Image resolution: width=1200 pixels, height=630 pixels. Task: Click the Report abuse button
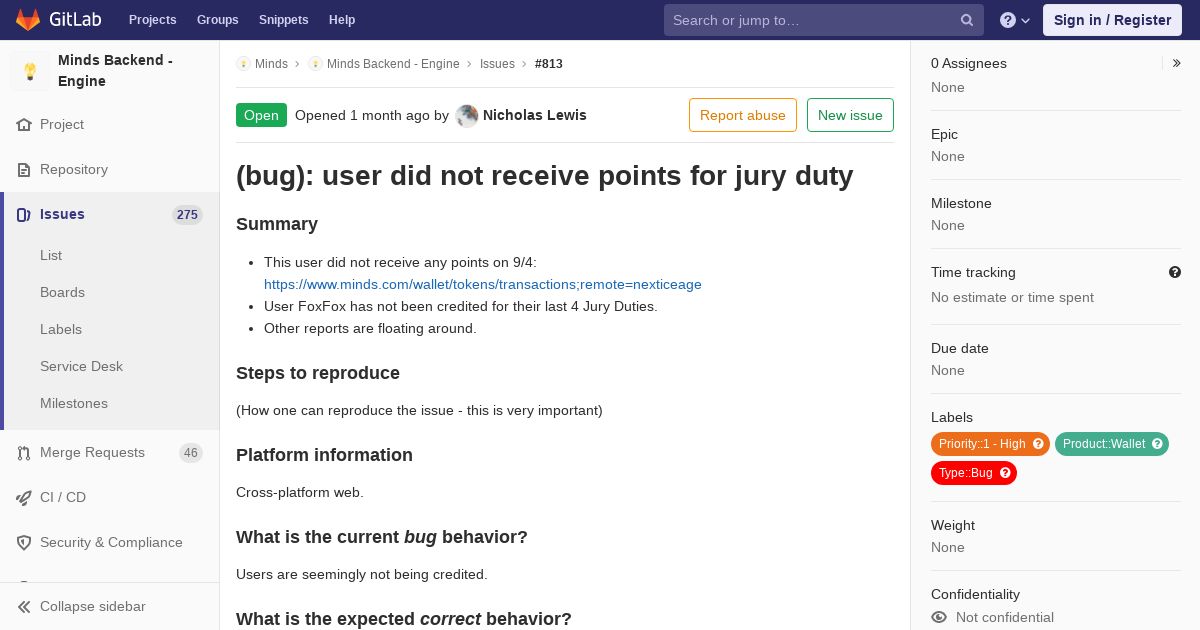[743, 115]
